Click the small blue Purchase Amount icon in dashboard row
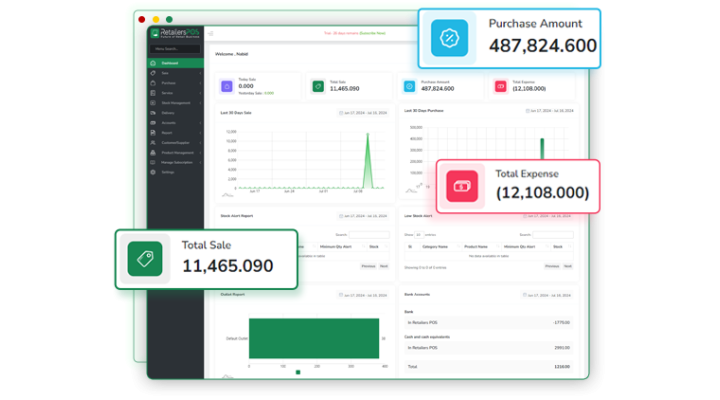 (x=409, y=86)
